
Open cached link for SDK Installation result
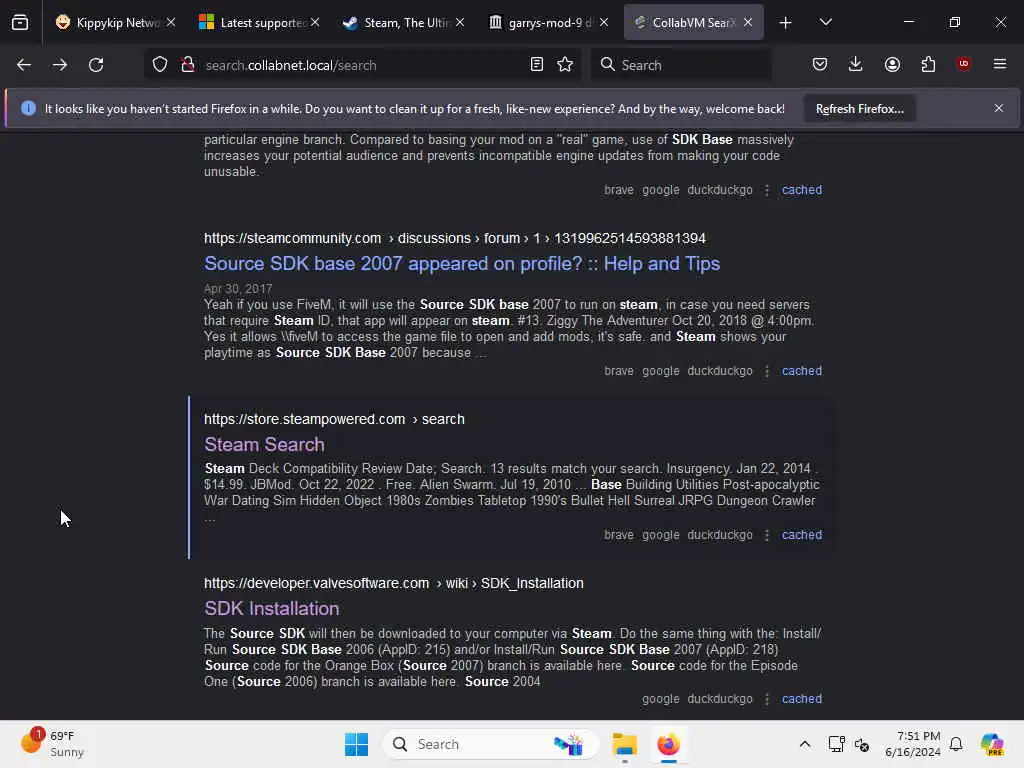coord(802,699)
